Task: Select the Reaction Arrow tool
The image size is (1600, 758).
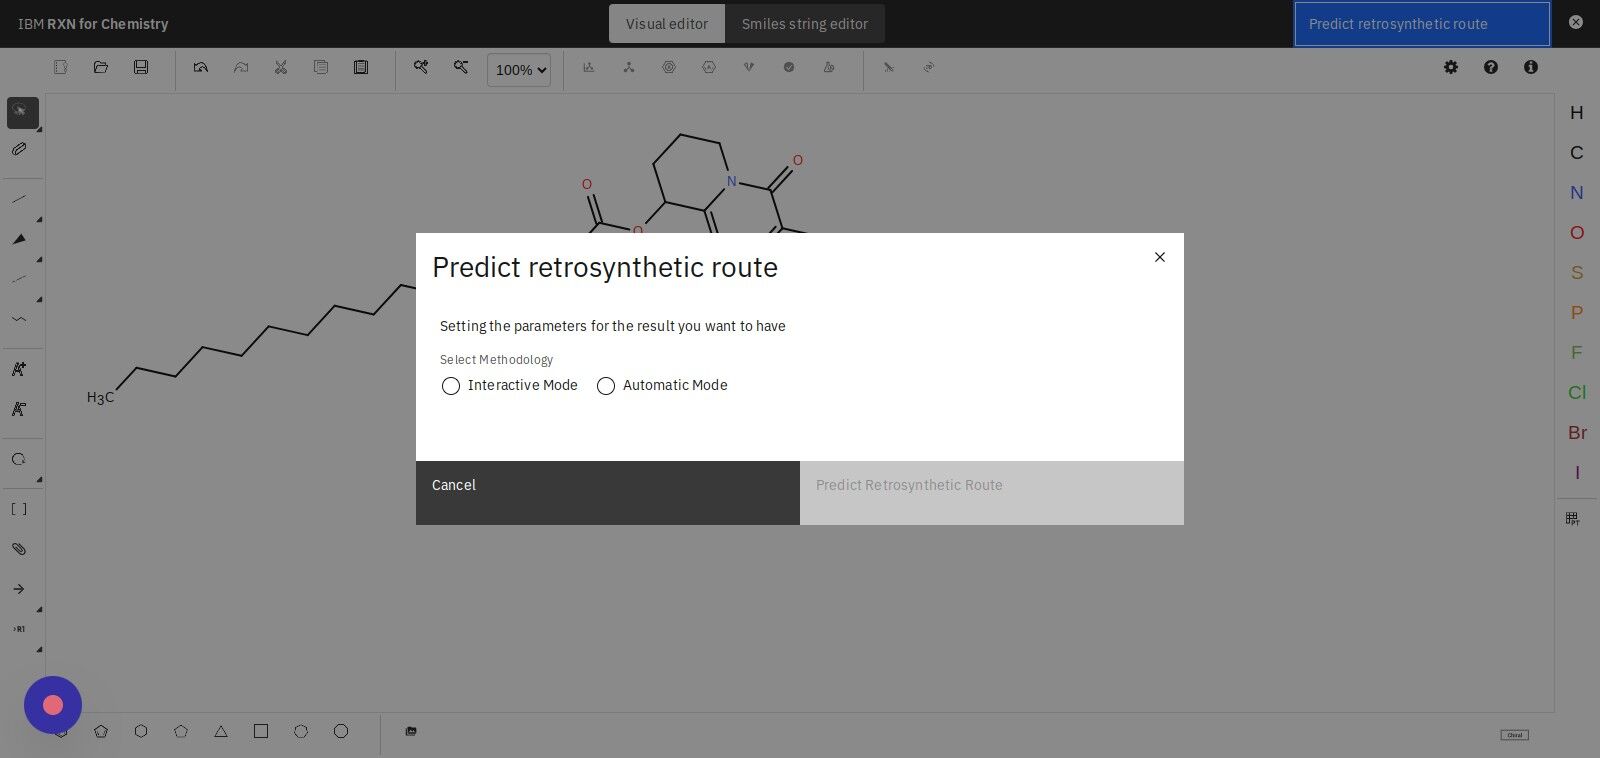Action: pos(19,589)
